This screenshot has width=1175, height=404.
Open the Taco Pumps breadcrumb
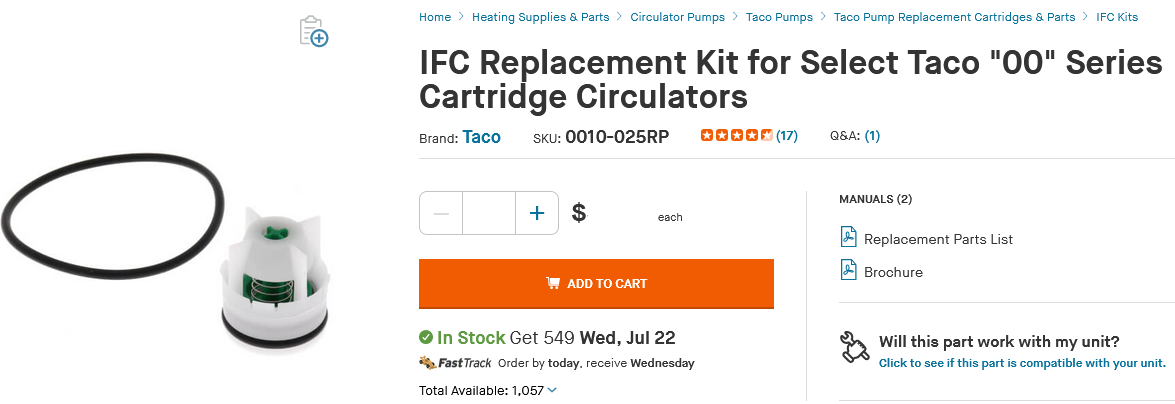[779, 16]
